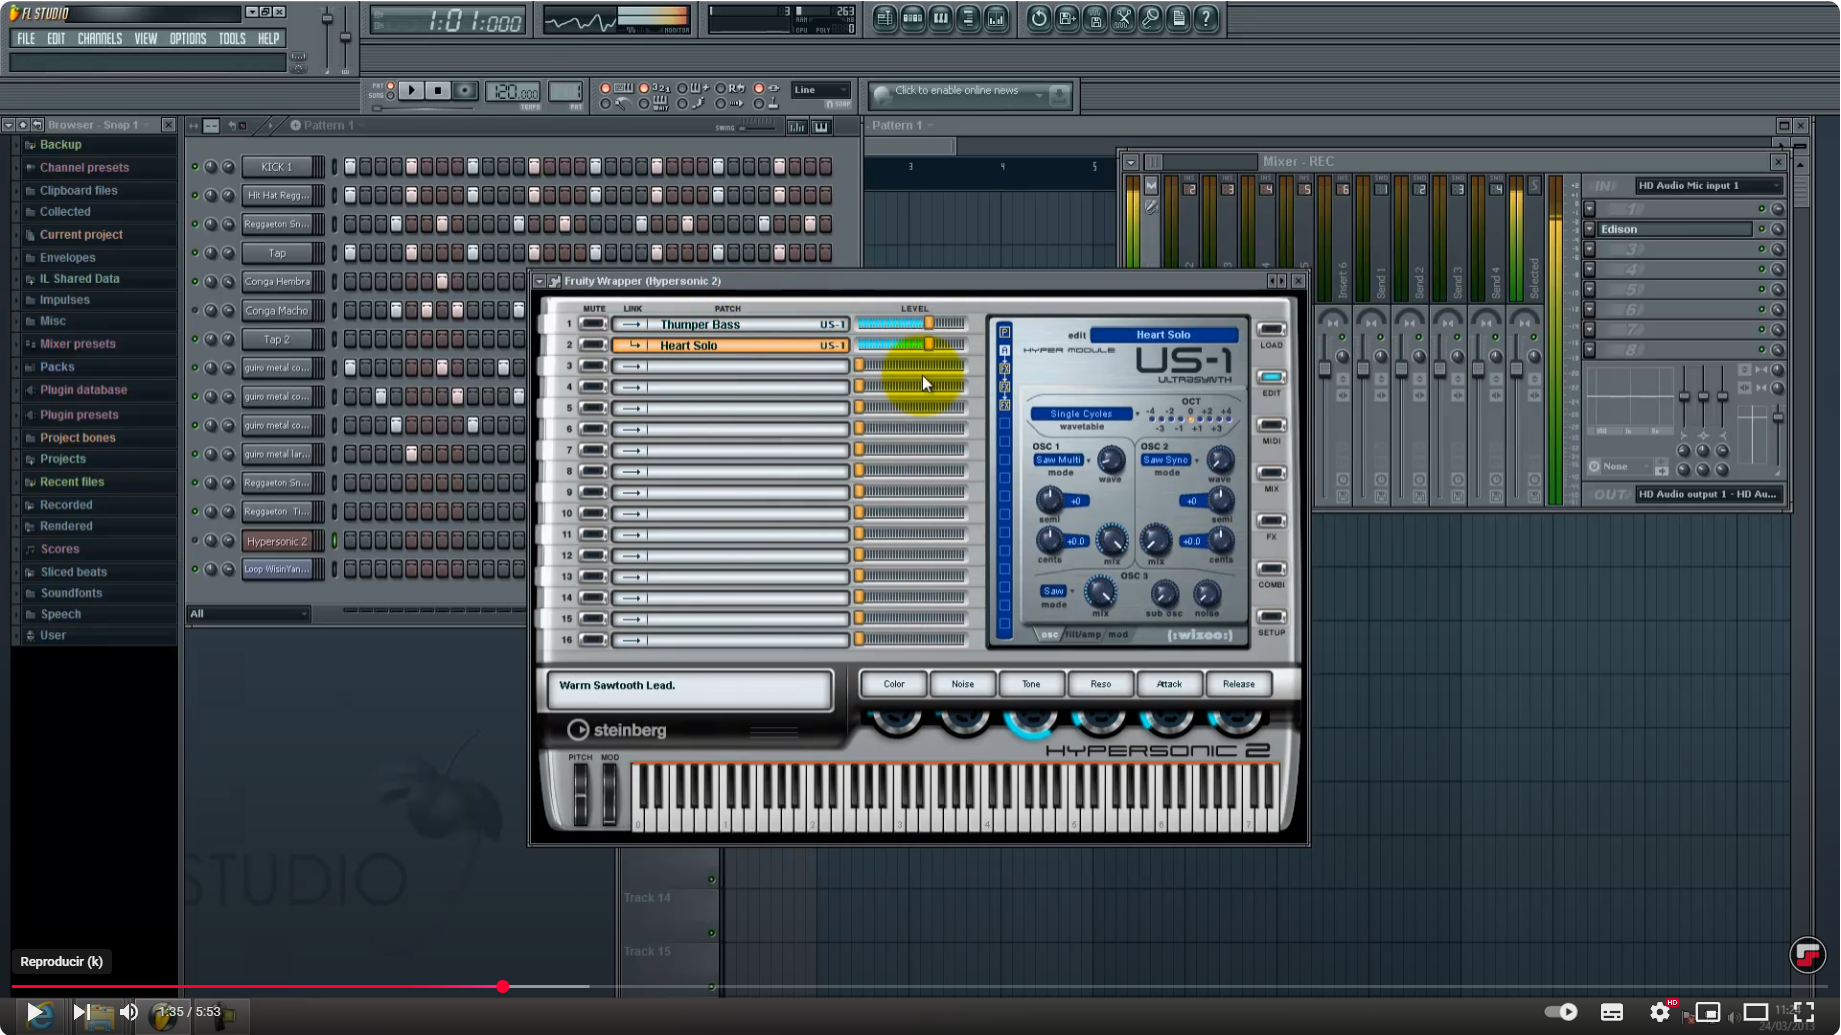Open the TOOLS menu
The height and width of the screenshot is (1035, 1841).
[232, 39]
